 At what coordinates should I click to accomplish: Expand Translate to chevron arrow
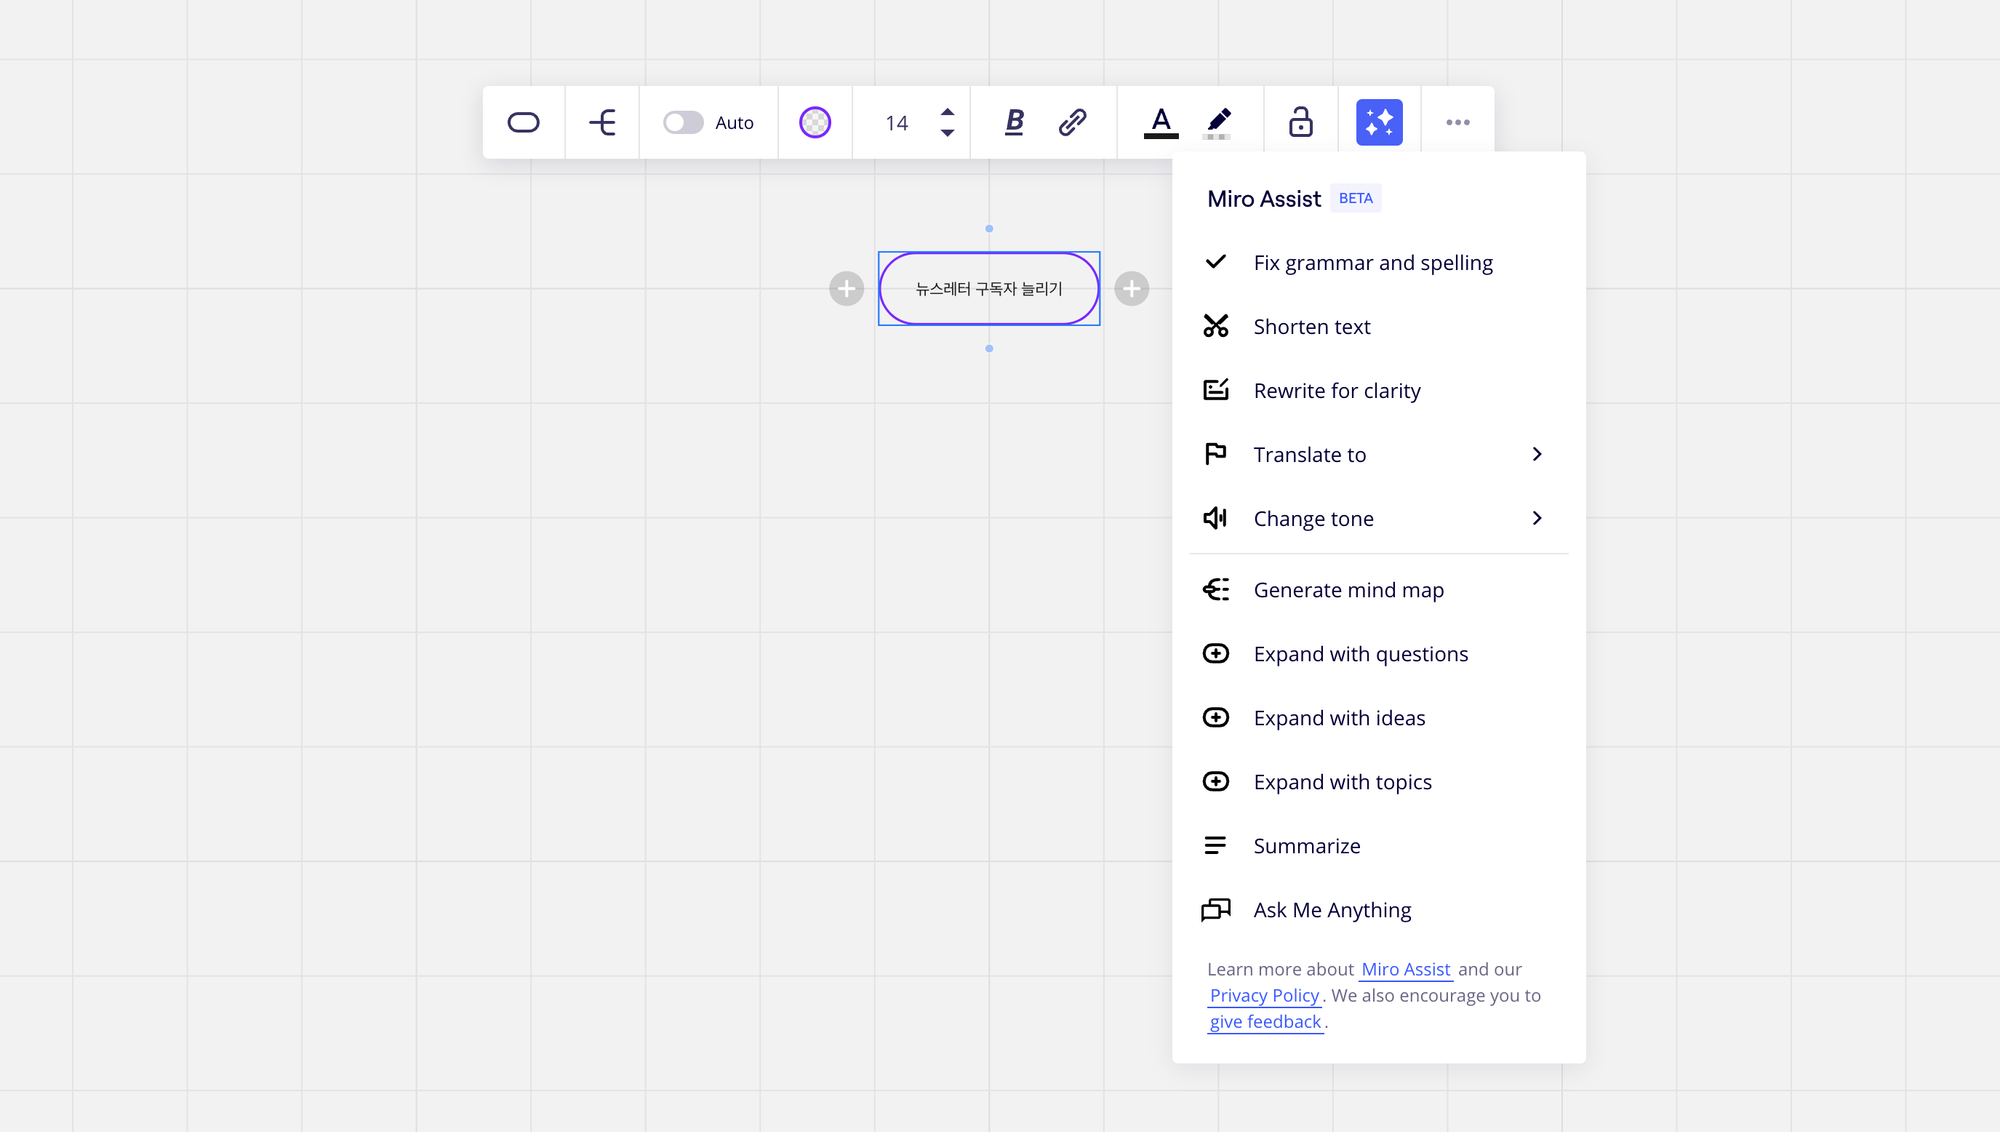(1537, 454)
